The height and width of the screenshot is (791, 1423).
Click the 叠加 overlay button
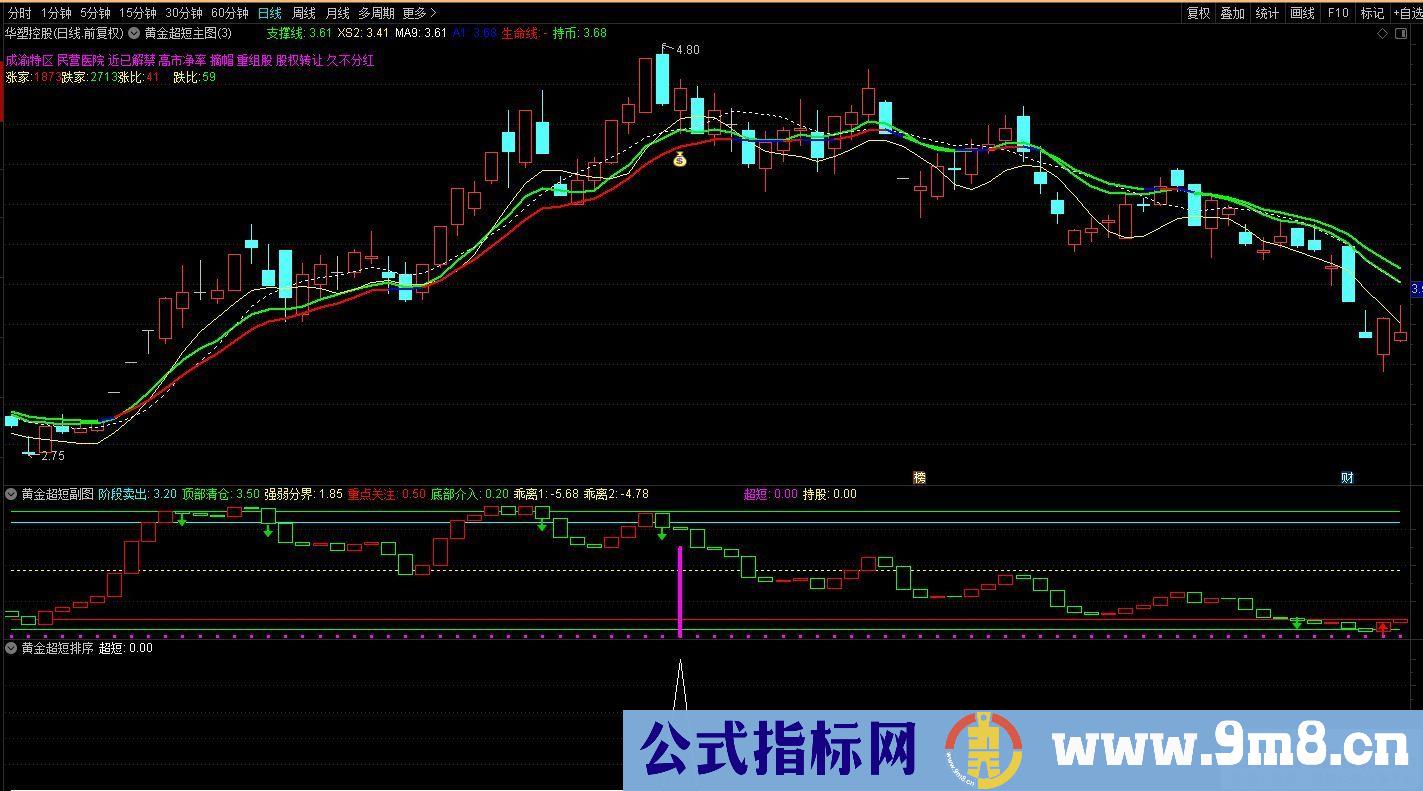[x=1233, y=13]
